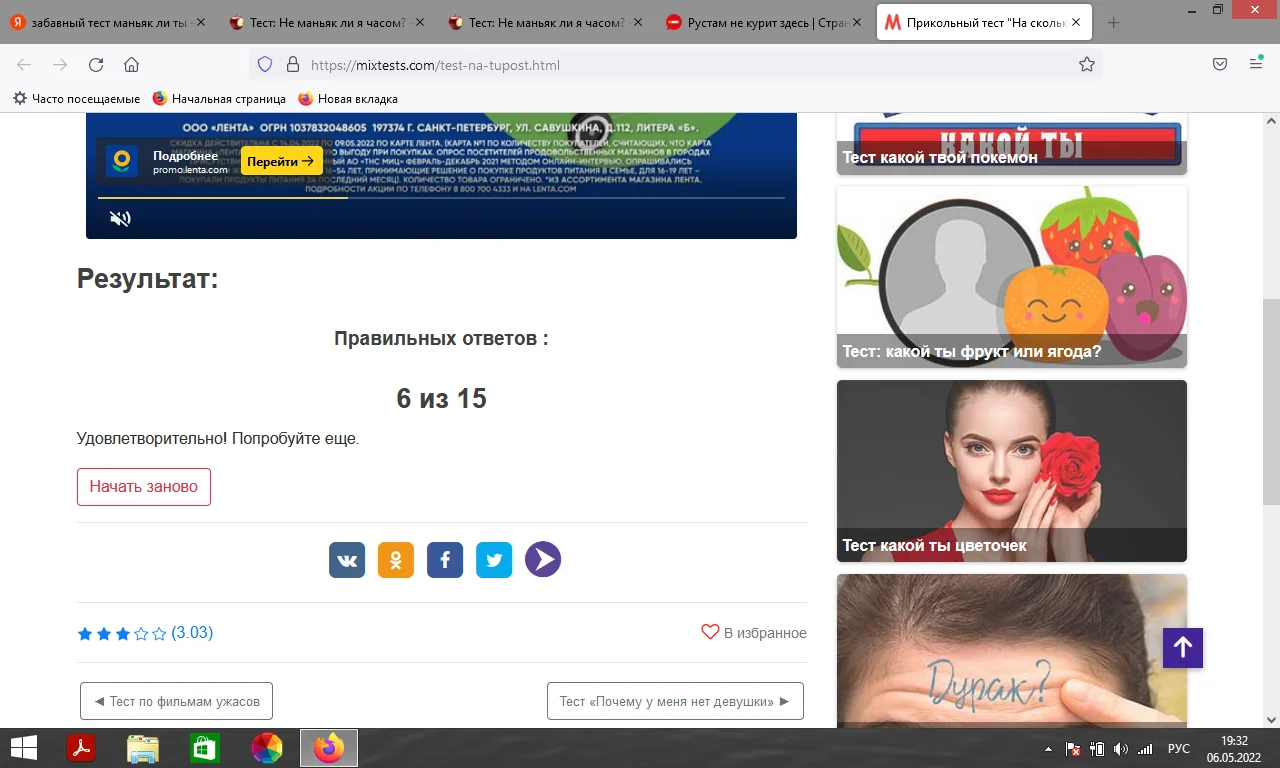Bookmark this page using the address bar star
This screenshot has width=1280, height=768.
(1087, 63)
